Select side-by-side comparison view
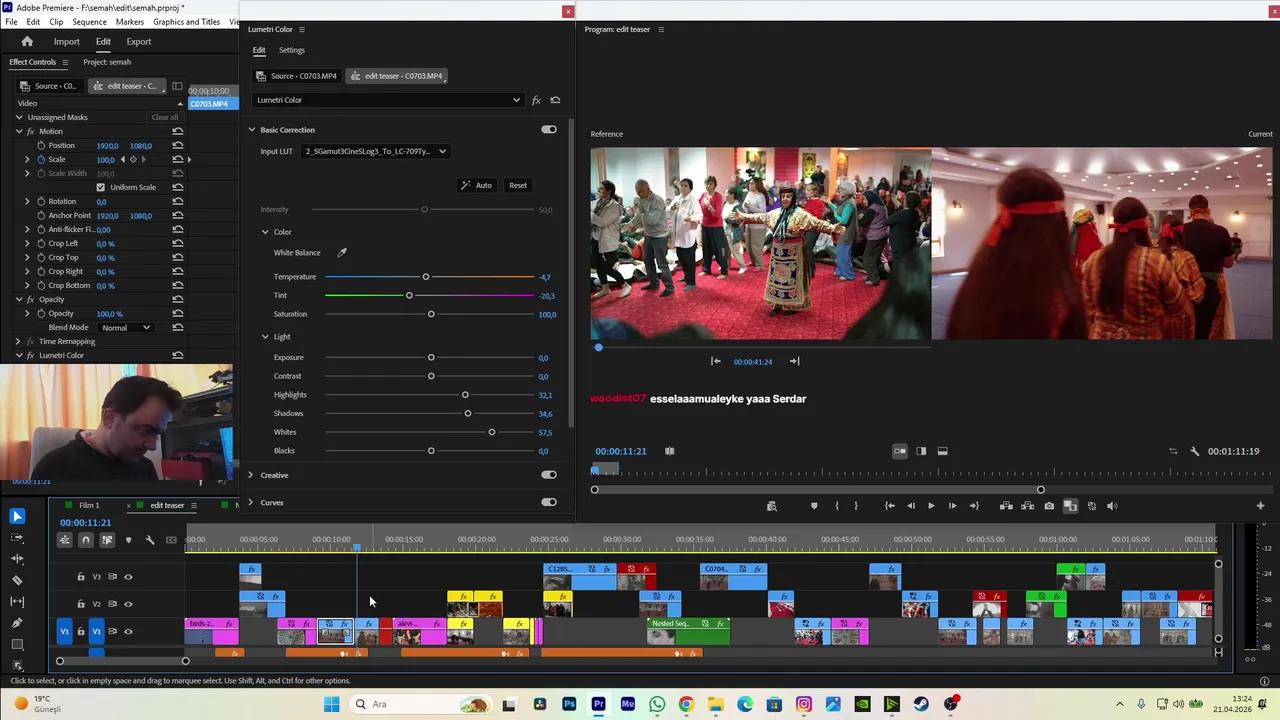This screenshot has height=720, width=1280. click(x=900, y=451)
